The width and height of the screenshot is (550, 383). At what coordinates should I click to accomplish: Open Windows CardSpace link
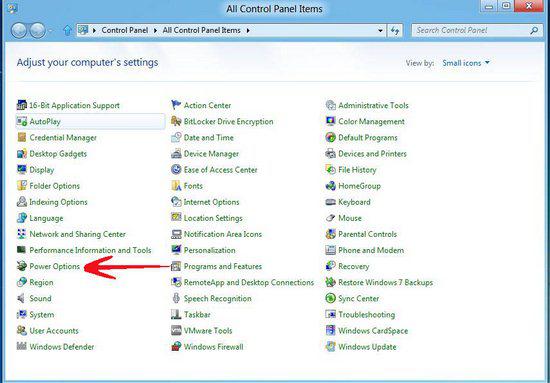[x=373, y=331]
